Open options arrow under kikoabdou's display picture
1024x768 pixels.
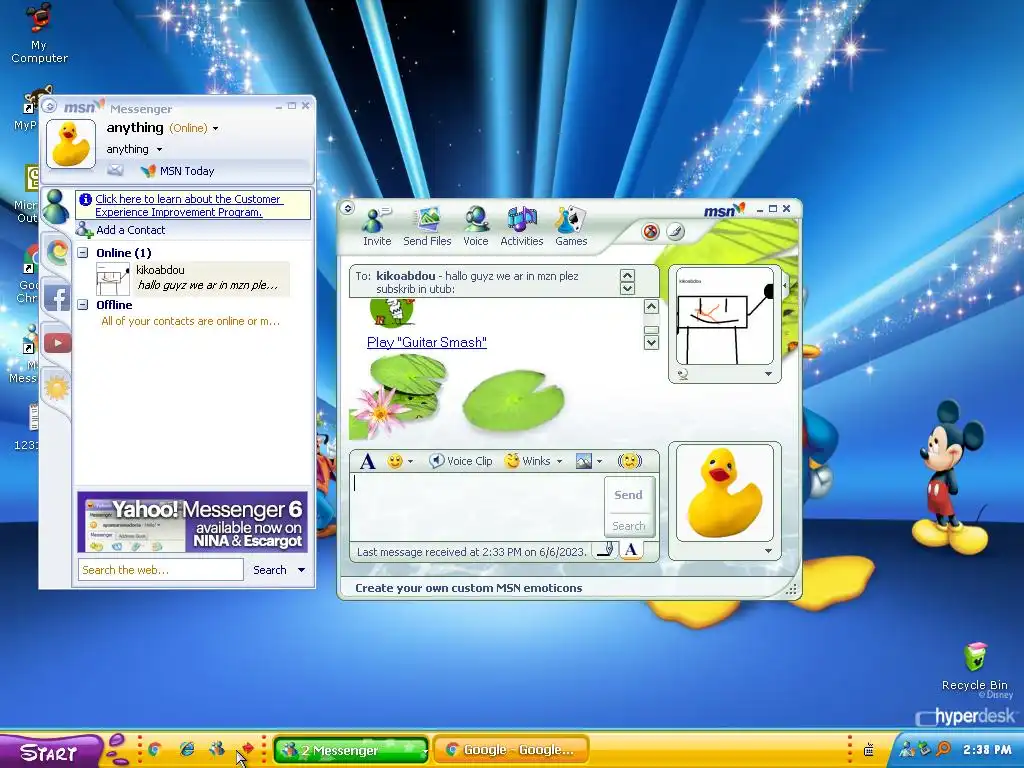(x=768, y=374)
